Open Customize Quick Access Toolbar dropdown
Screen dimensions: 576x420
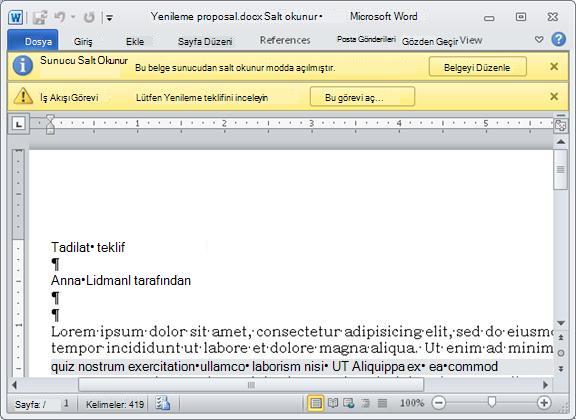(109, 17)
